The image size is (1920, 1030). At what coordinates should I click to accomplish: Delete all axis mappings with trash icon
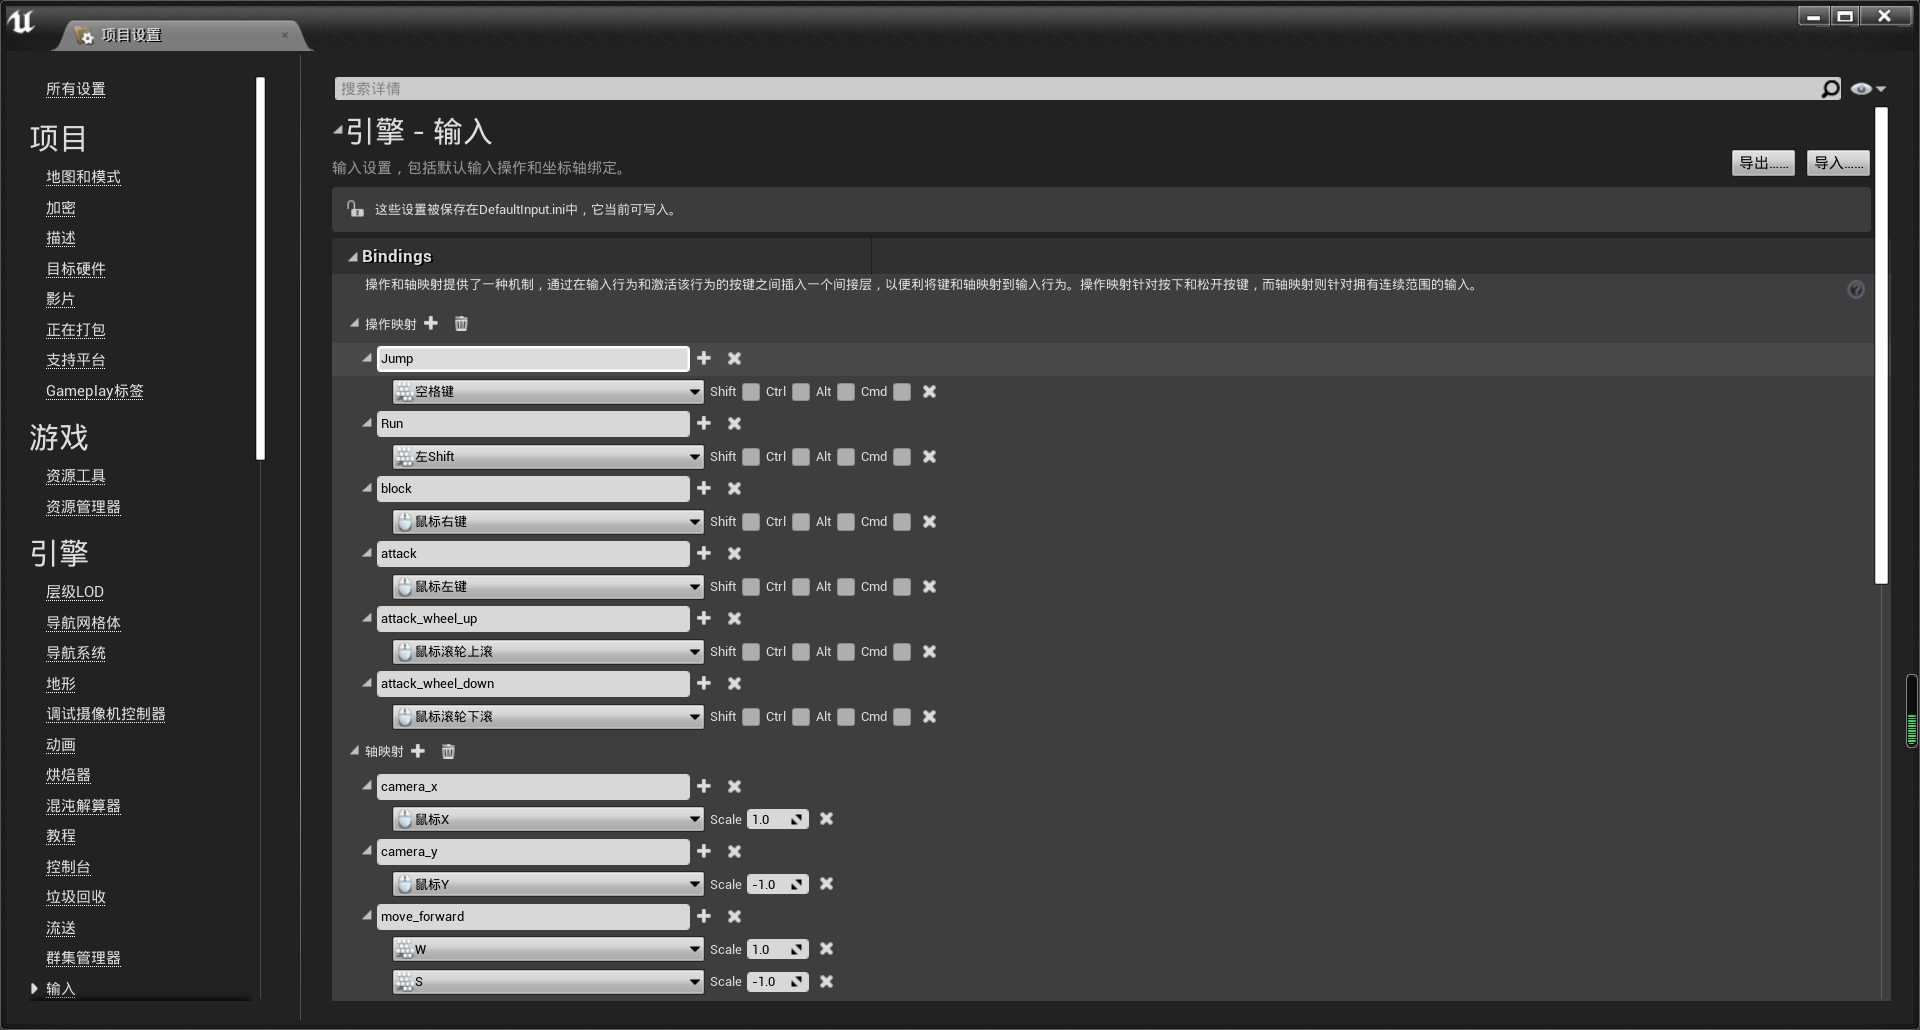[448, 751]
